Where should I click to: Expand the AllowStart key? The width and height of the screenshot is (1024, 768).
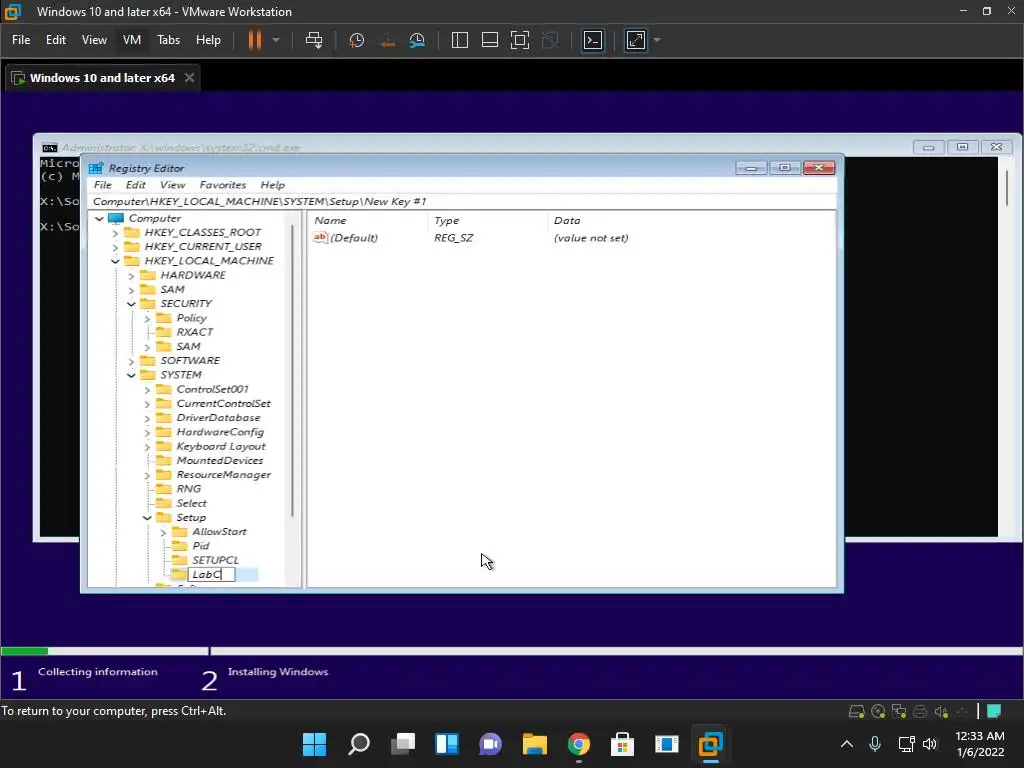(163, 533)
